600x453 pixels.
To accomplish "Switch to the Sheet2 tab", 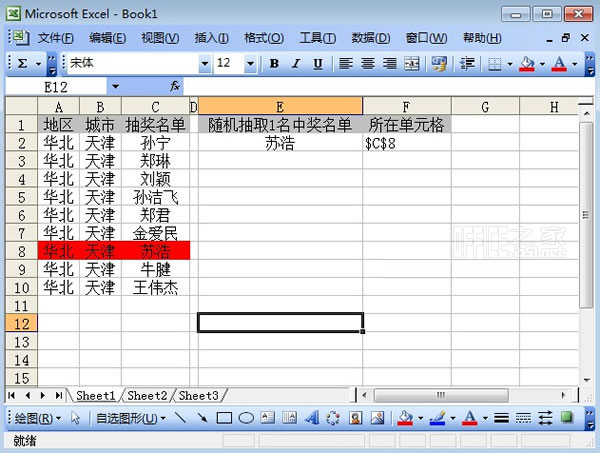I will click(x=146, y=395).
